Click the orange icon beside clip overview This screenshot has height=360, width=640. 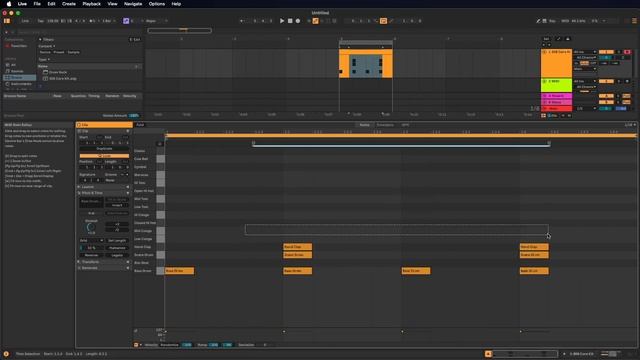488,354
